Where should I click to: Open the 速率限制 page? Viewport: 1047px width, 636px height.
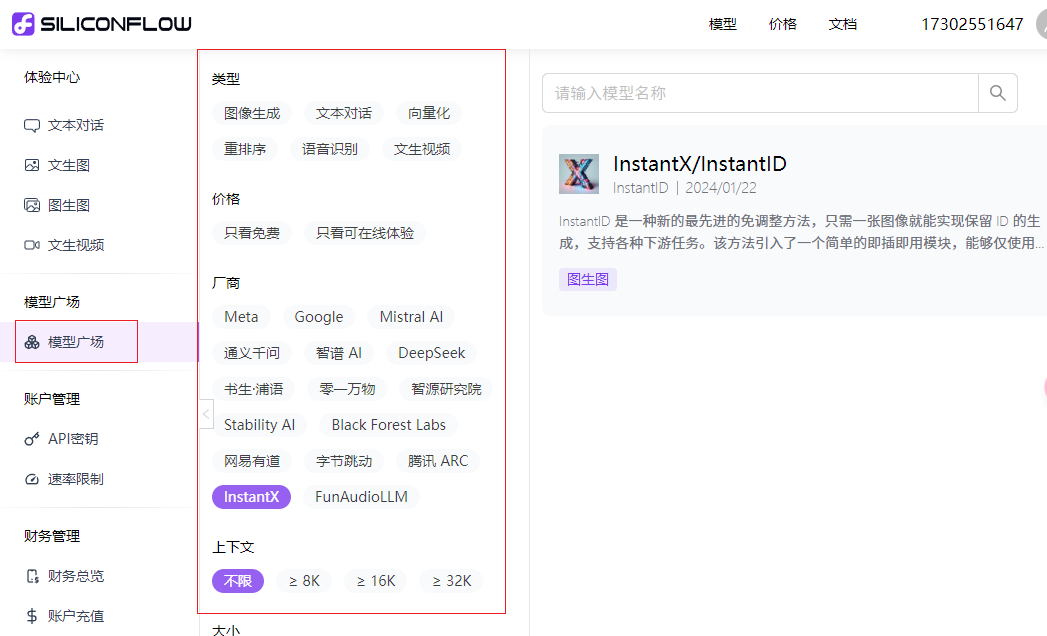76,479
